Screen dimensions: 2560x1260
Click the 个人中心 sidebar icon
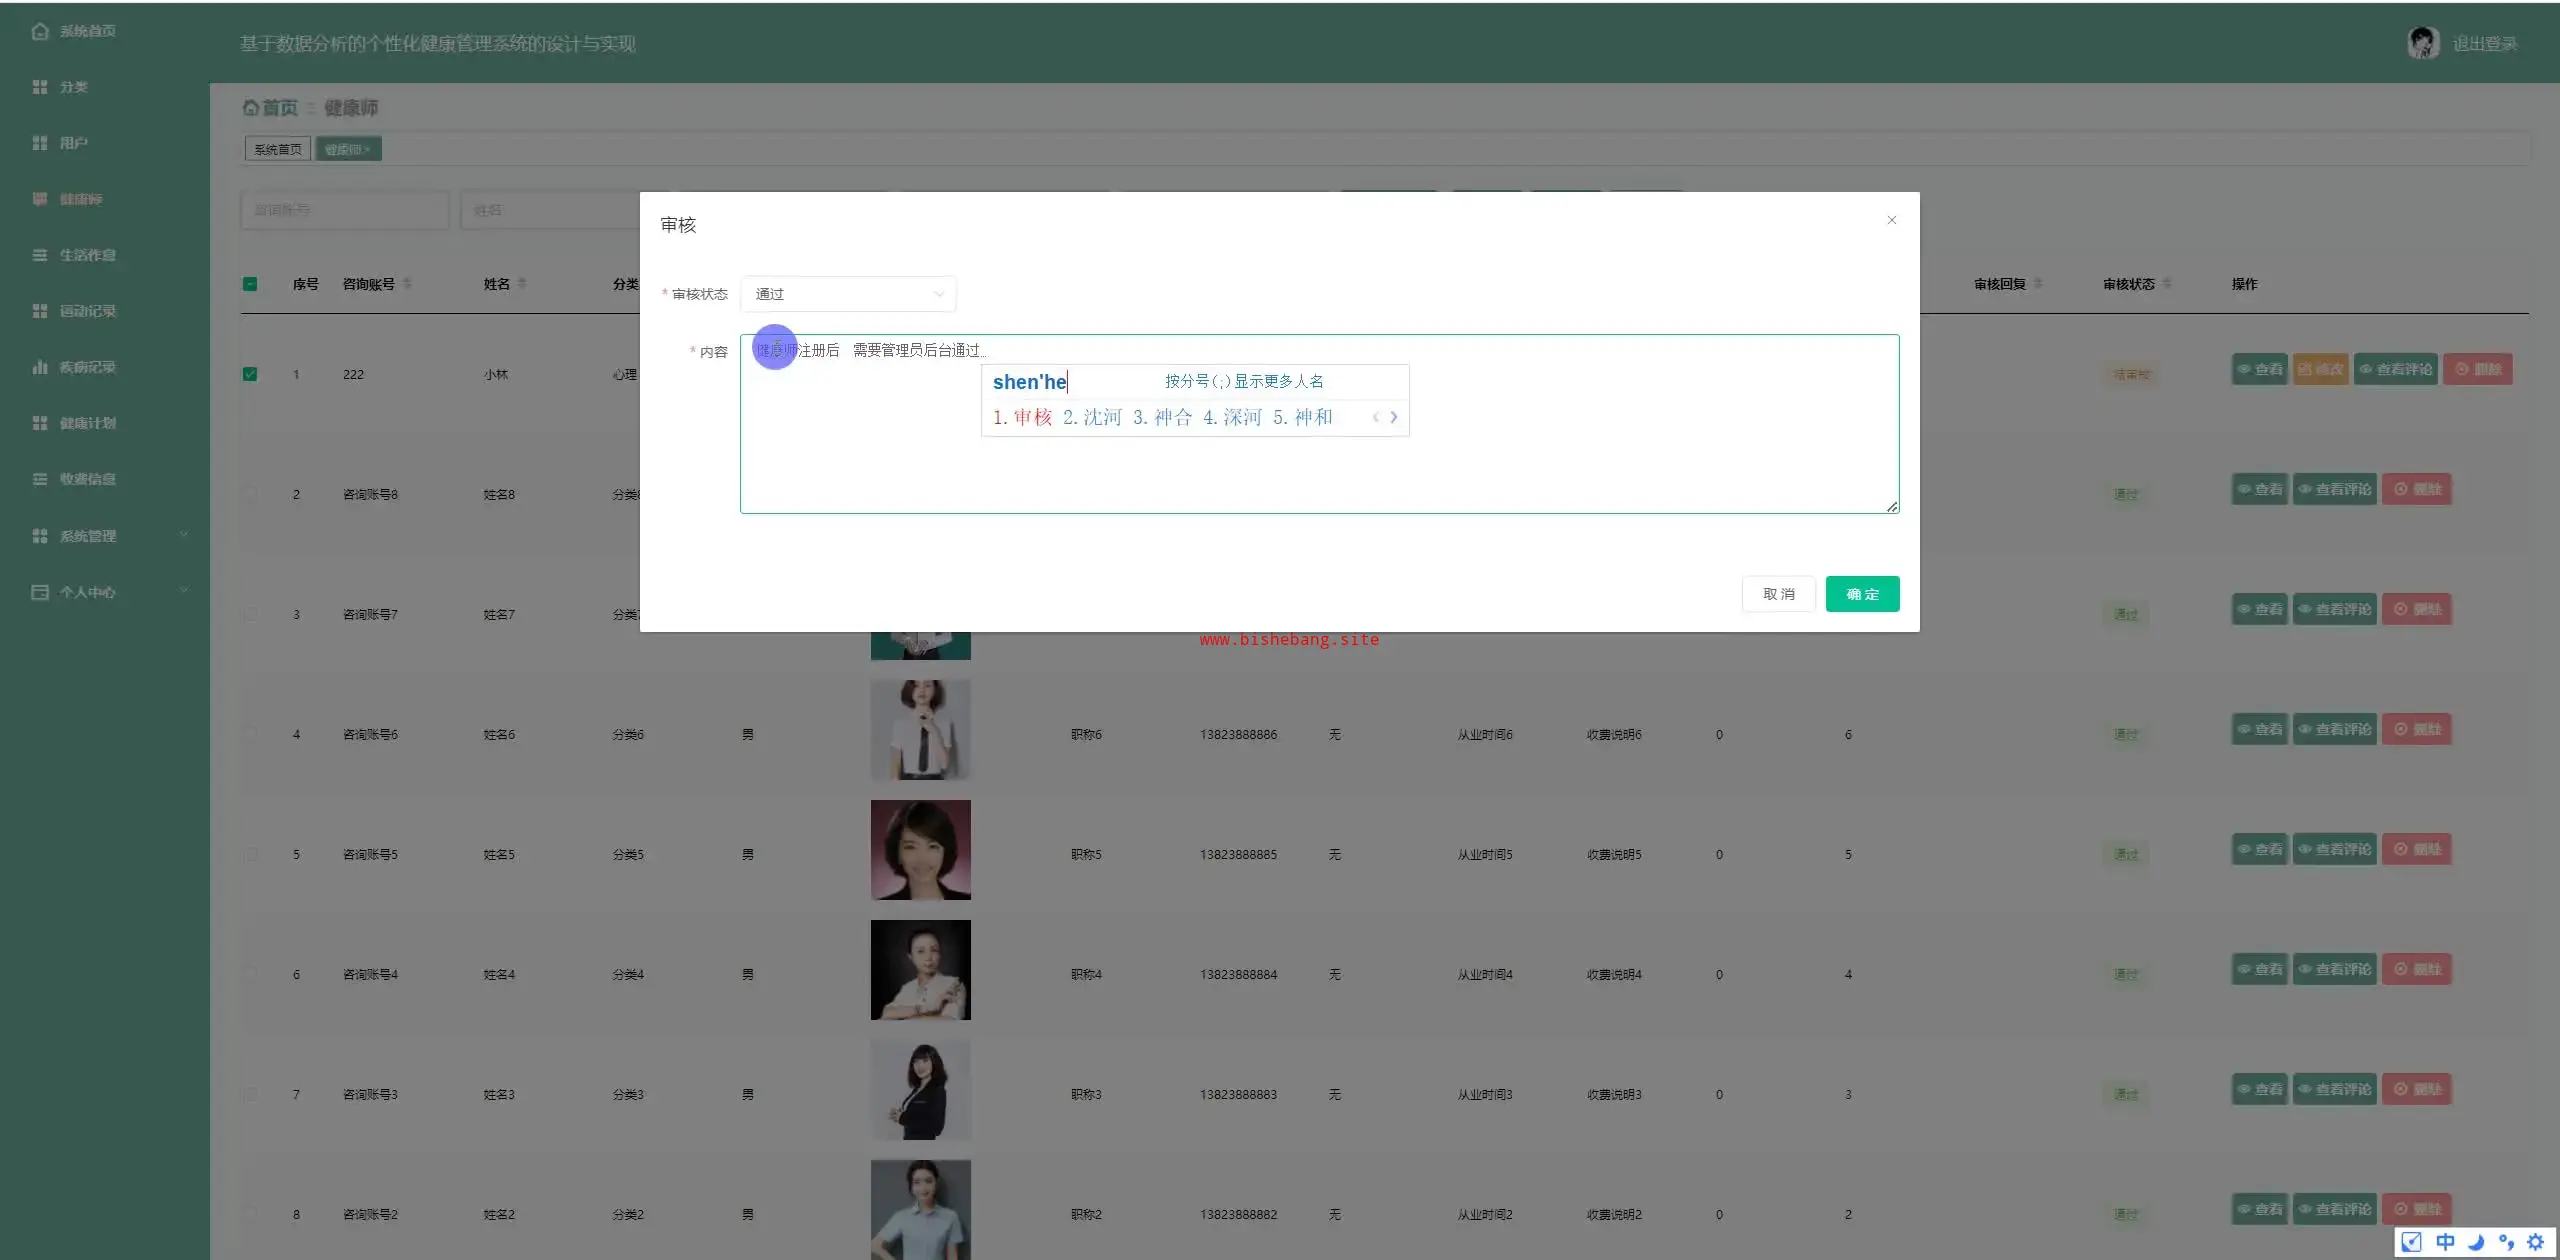tap(40, 592)
